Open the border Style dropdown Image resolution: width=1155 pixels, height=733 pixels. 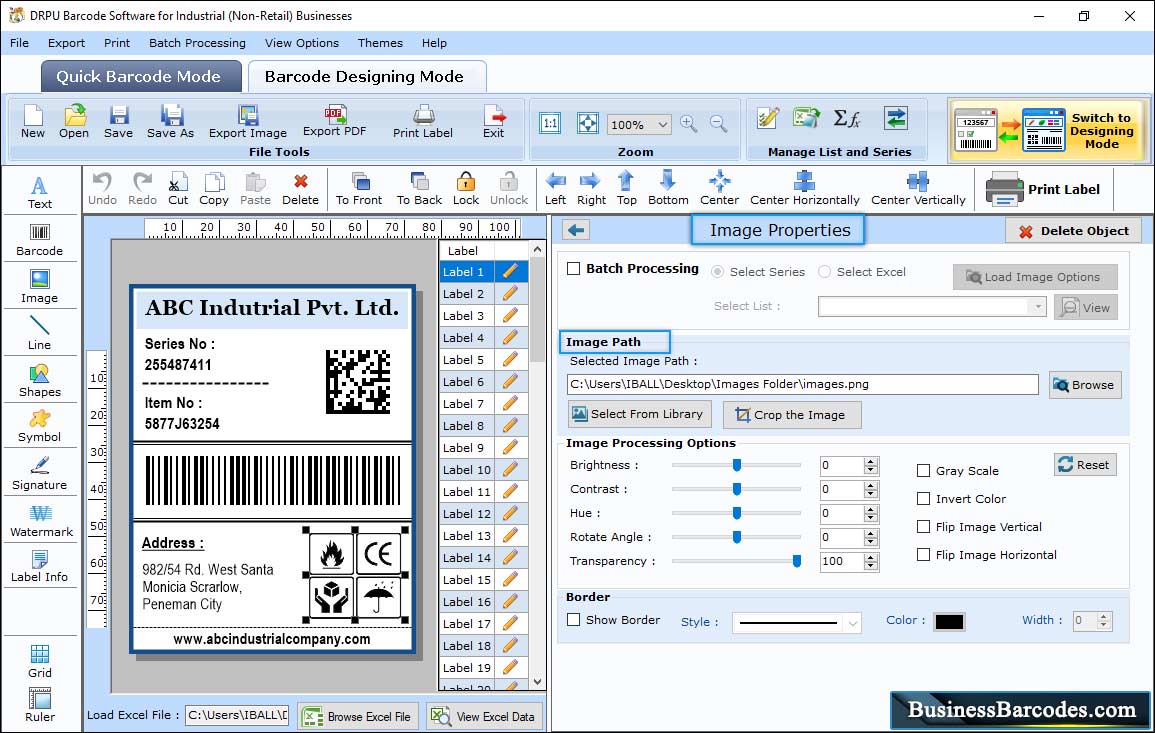(x=852, y=623)
